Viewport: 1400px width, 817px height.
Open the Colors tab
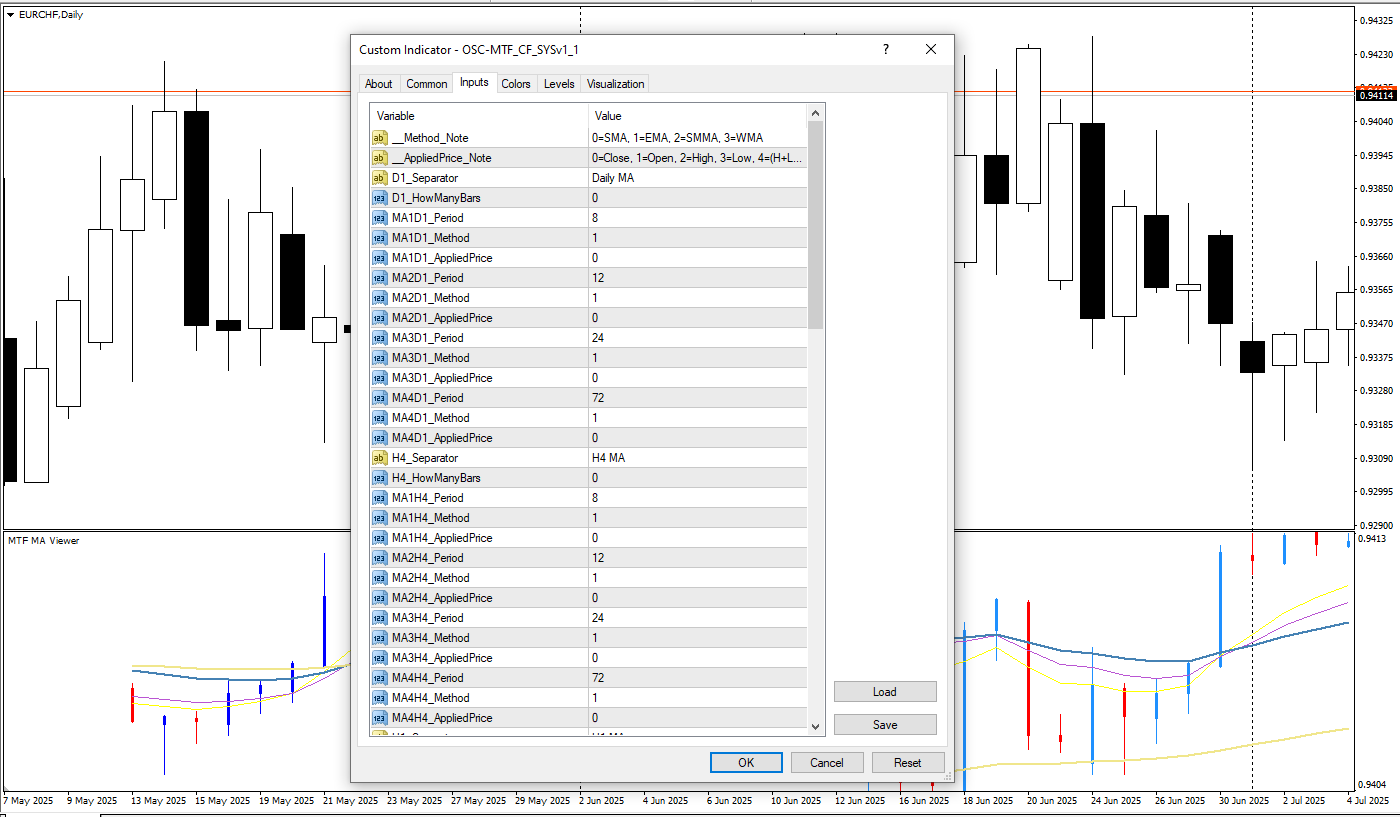(x=516, y=84)
